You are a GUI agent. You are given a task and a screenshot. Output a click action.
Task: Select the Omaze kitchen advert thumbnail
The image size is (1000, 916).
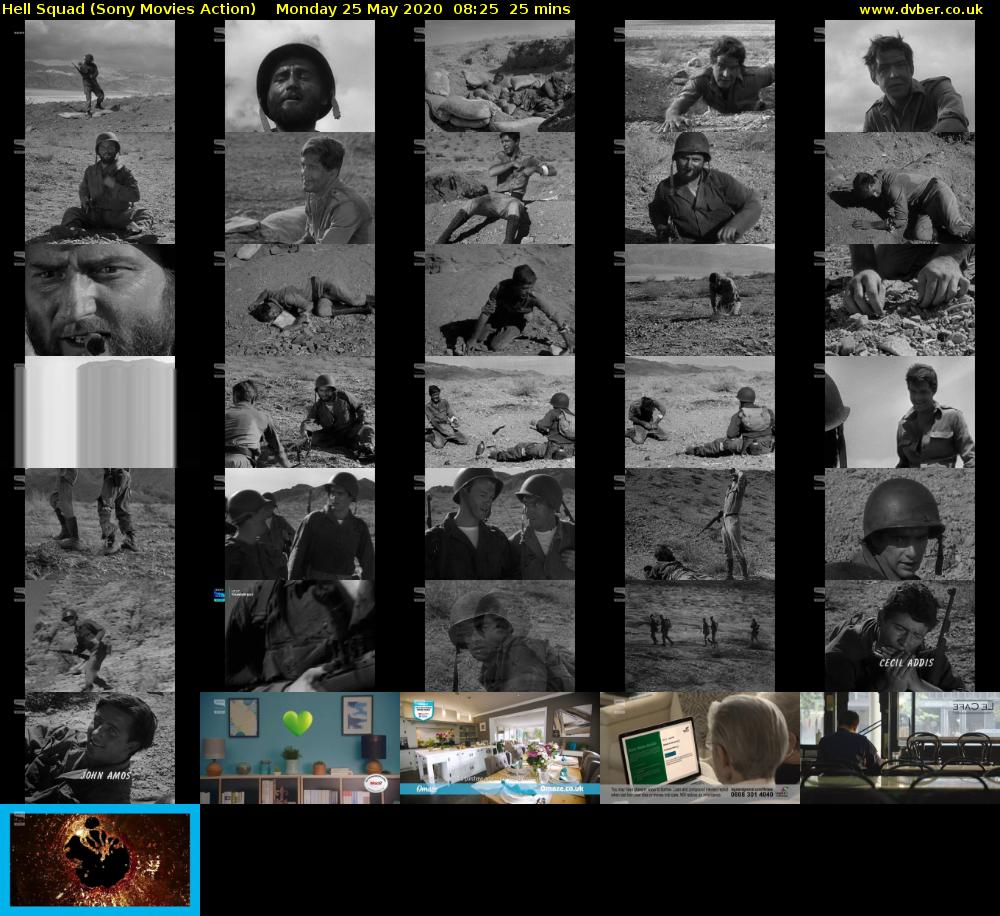[x=500, y=748]
